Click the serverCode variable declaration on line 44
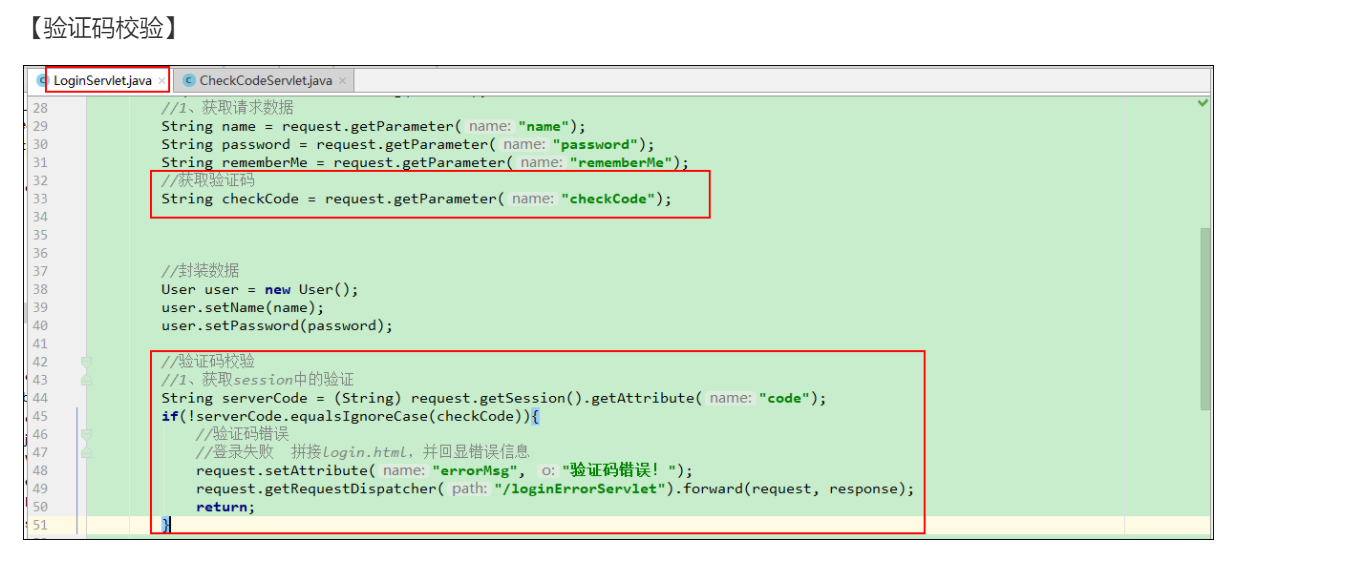1352x562 pixels. point(269,397)
